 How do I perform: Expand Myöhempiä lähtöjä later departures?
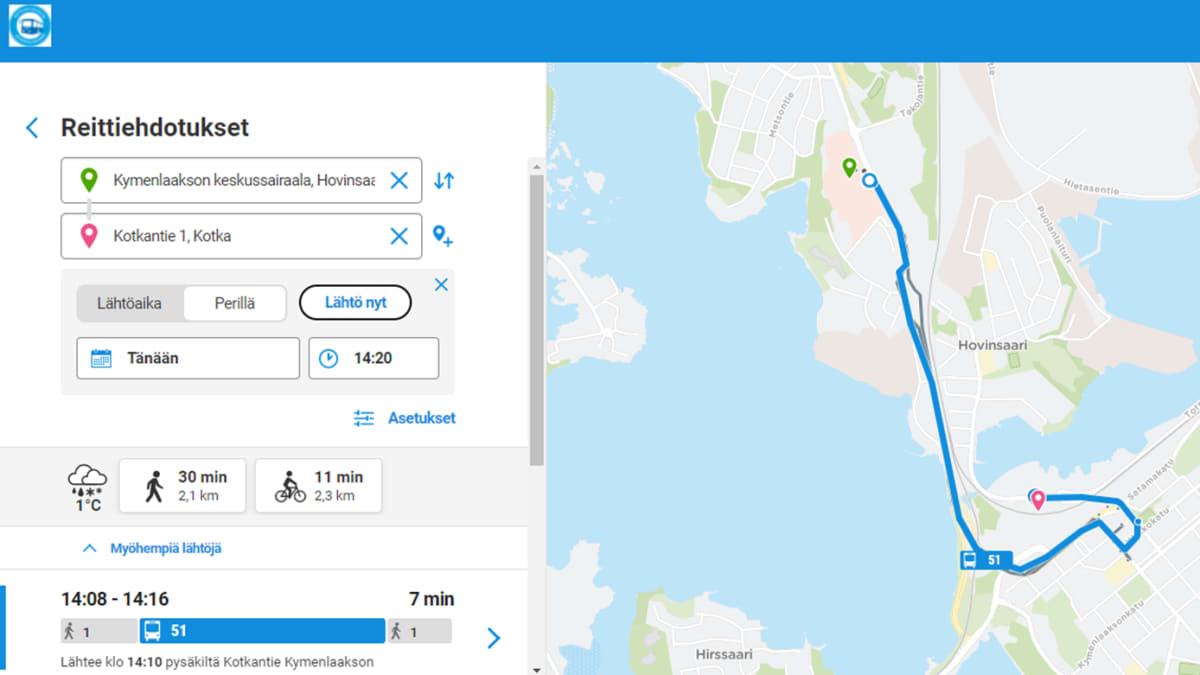(x=152, y=549)
